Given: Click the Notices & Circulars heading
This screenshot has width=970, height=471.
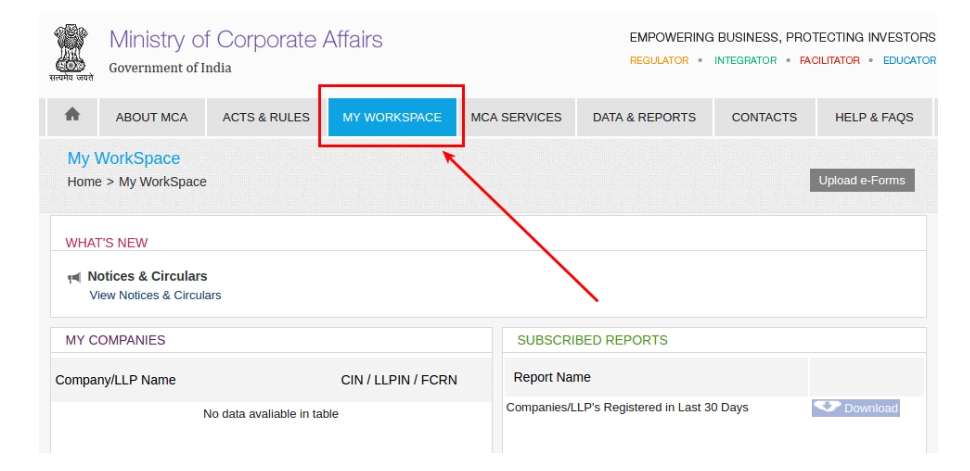Looking at the screenshot, I should click(x=147, y=276).
